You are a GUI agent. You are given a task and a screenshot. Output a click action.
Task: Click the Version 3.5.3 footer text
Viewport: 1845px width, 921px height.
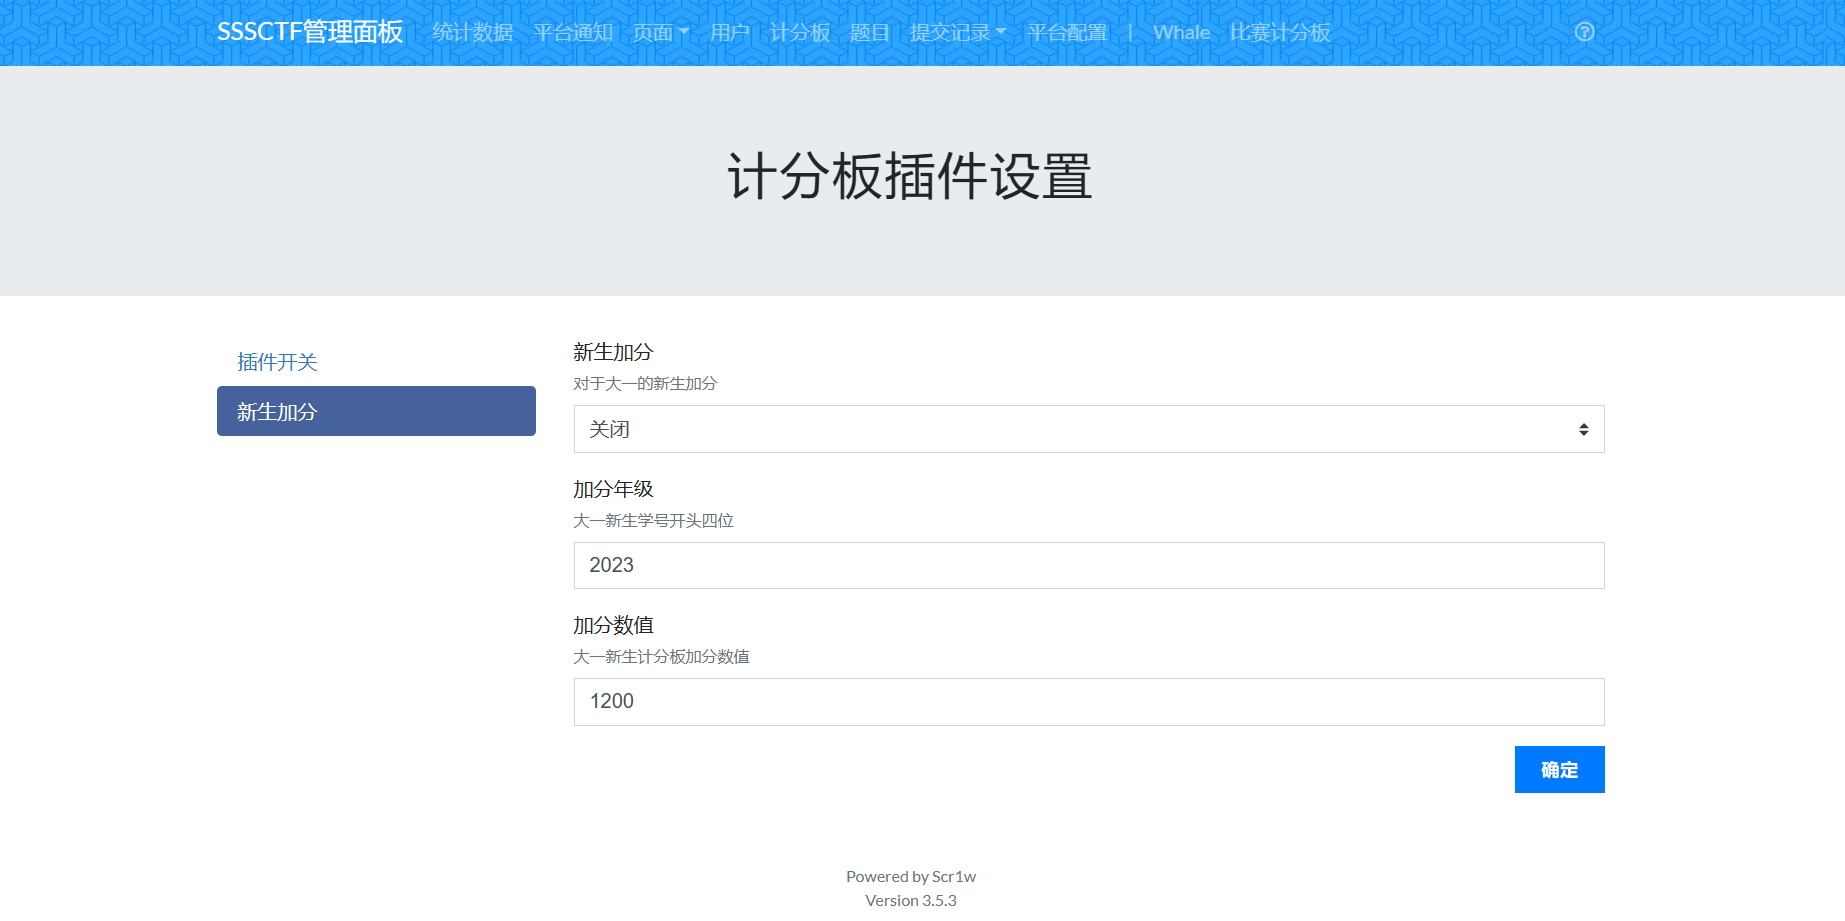pos(910,901)
